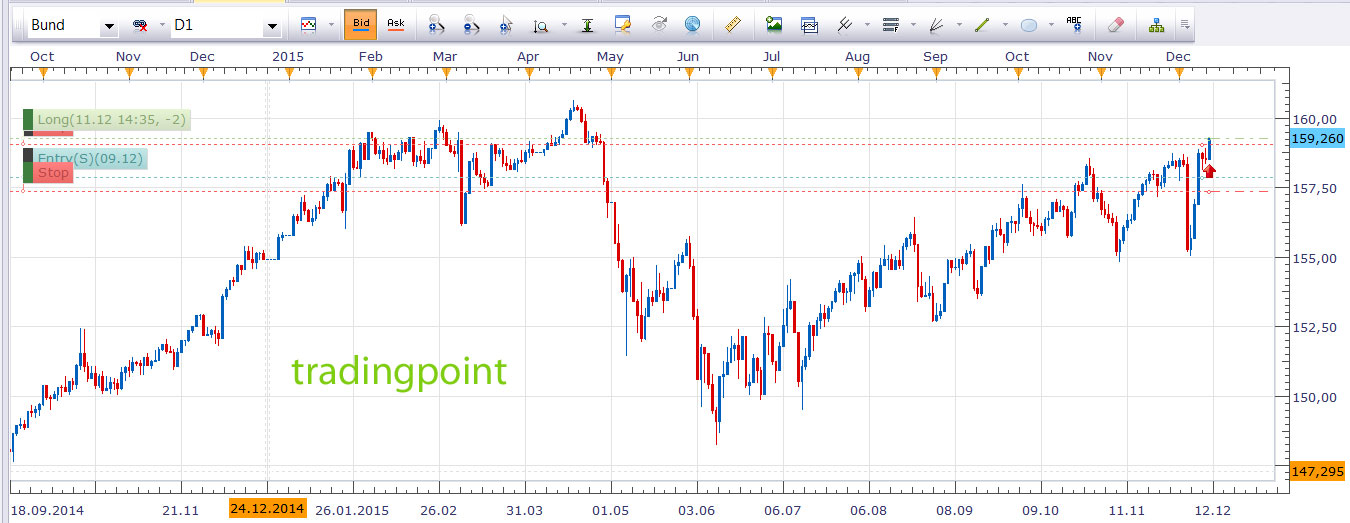Select the ellipse shape tool
The image size is (1350, 523).
1028,25
